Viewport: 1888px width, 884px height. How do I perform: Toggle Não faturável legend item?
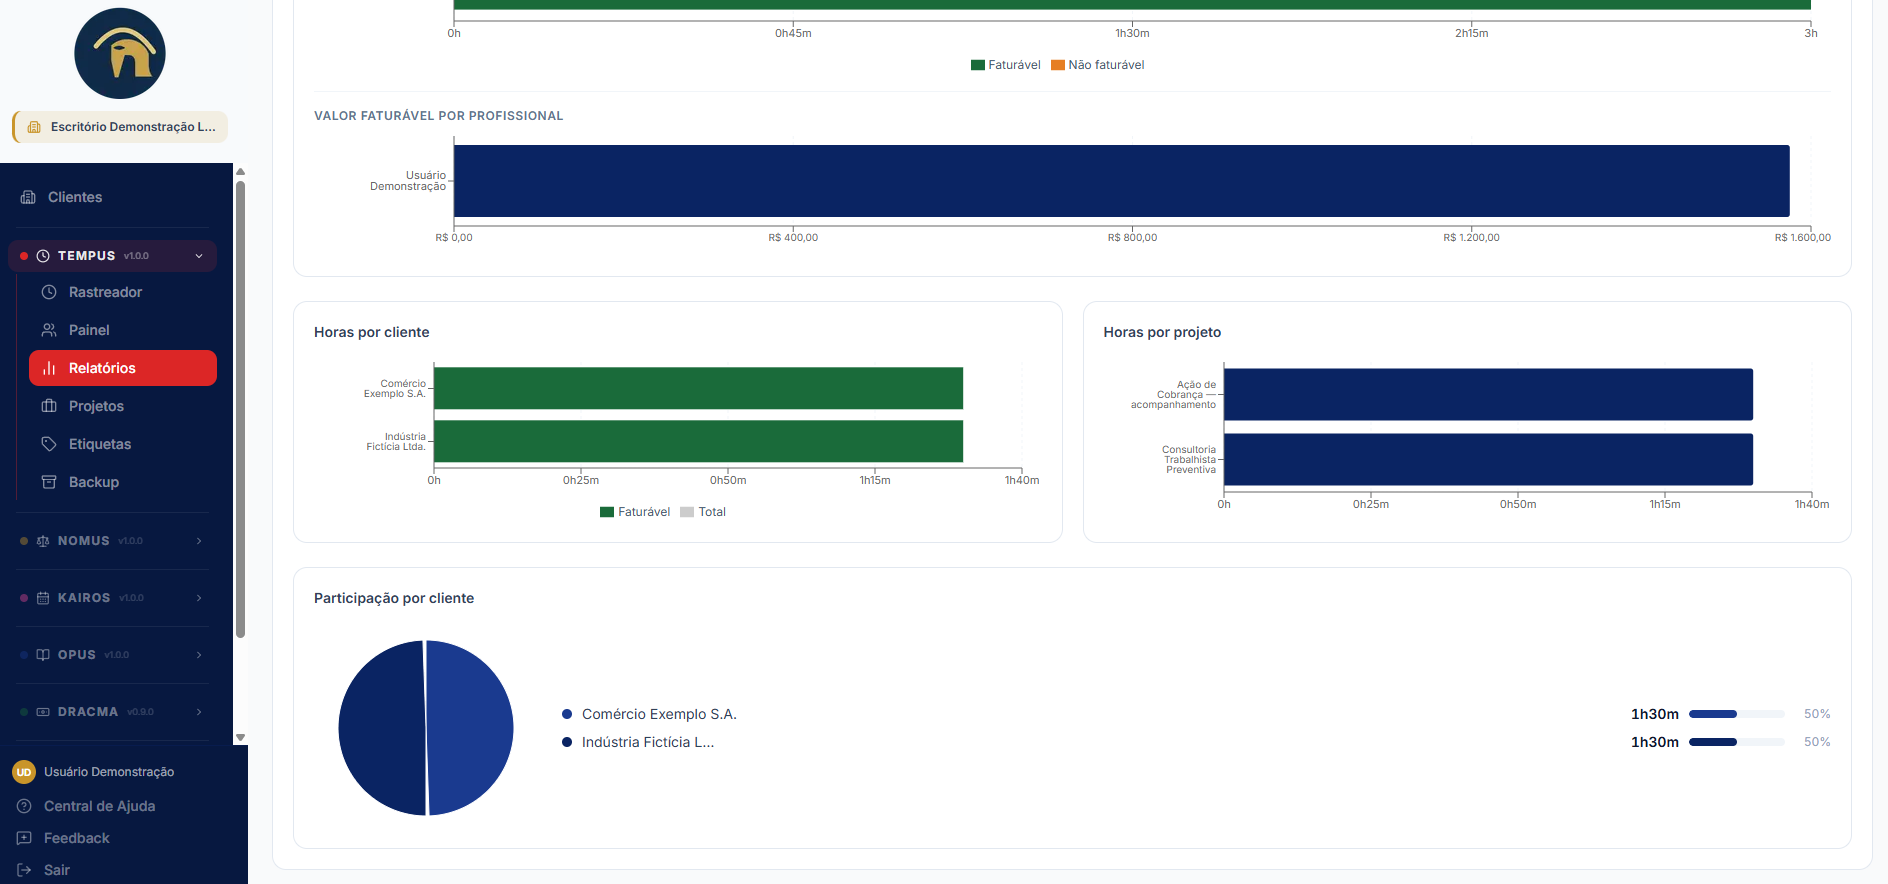coord(1097,65)
